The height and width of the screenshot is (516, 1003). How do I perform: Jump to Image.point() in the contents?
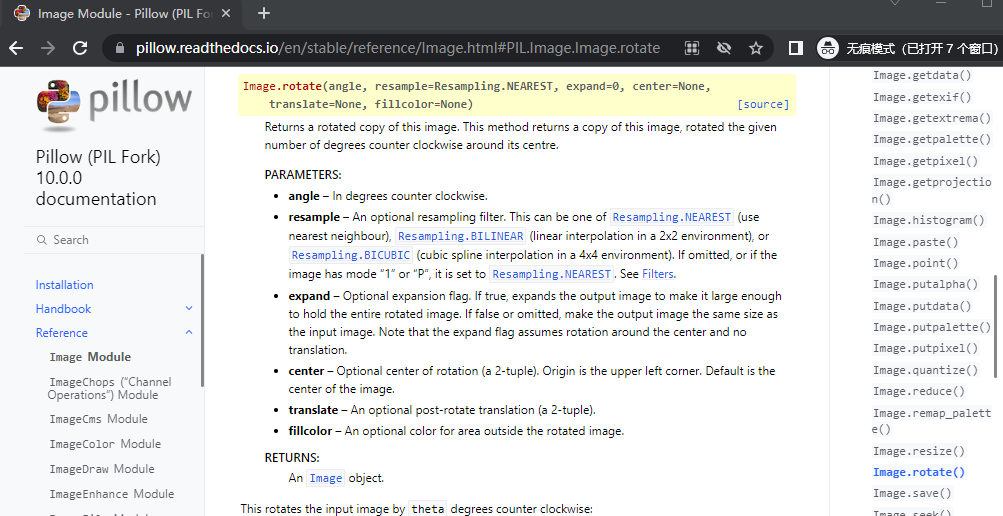tap(915, 263)
